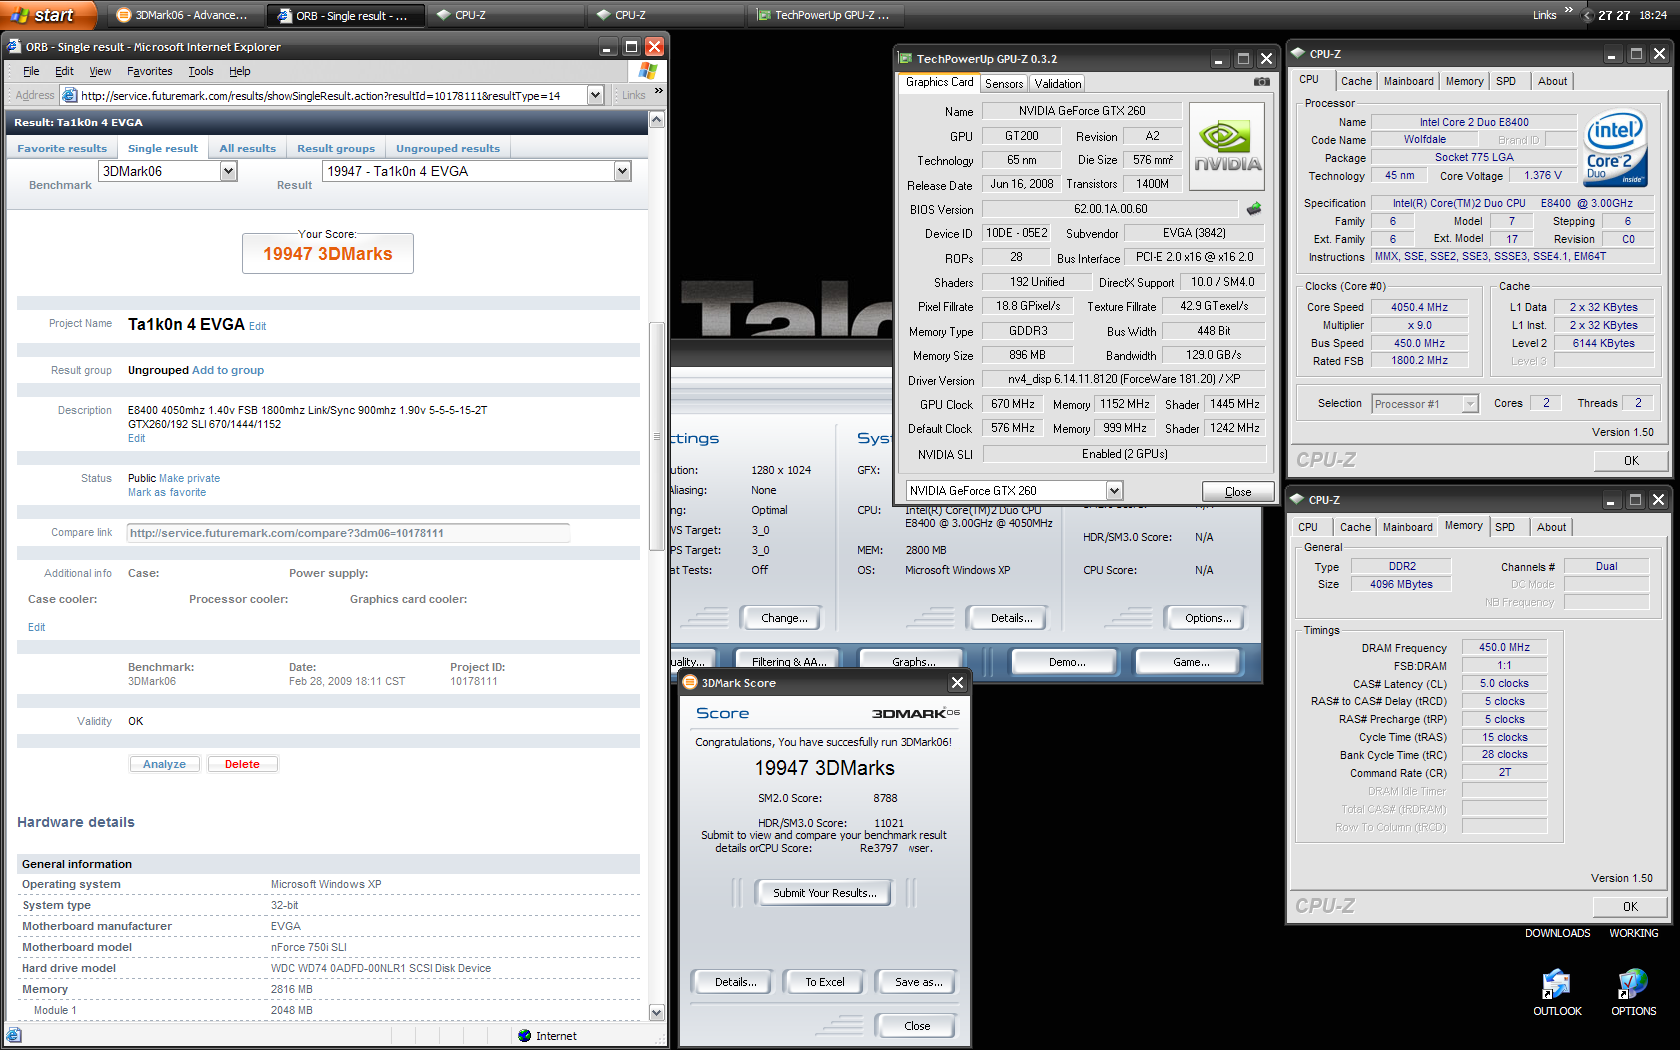This screenshot has width=1680, height=1050.
Task: Click the GPU-Z screenshot camera icon
Action: click(1262, 82)
